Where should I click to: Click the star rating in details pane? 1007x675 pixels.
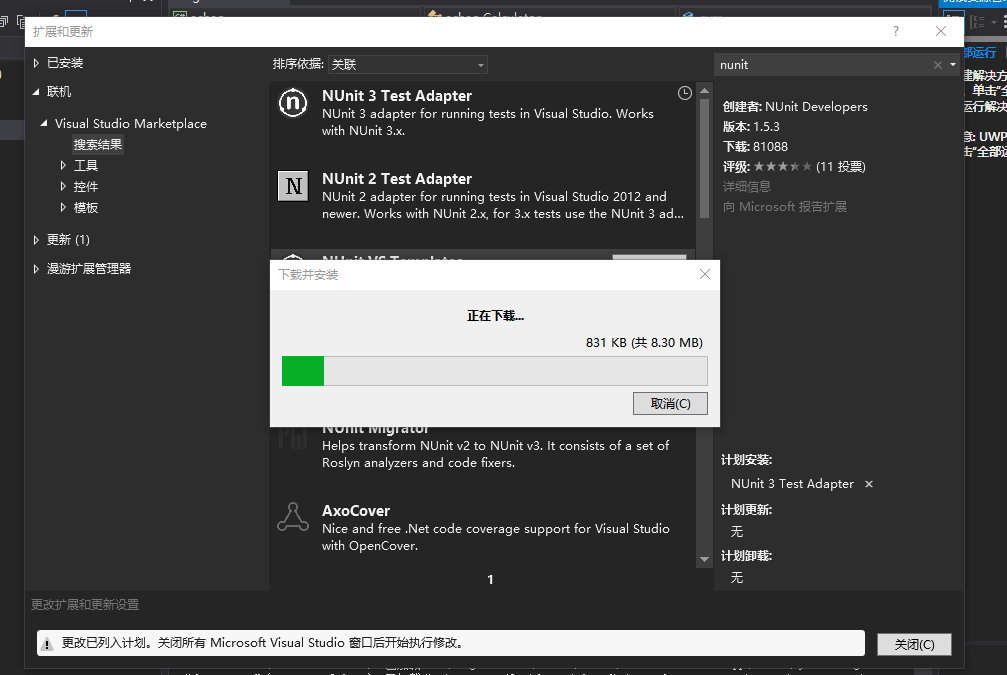(x=782, y=166)
